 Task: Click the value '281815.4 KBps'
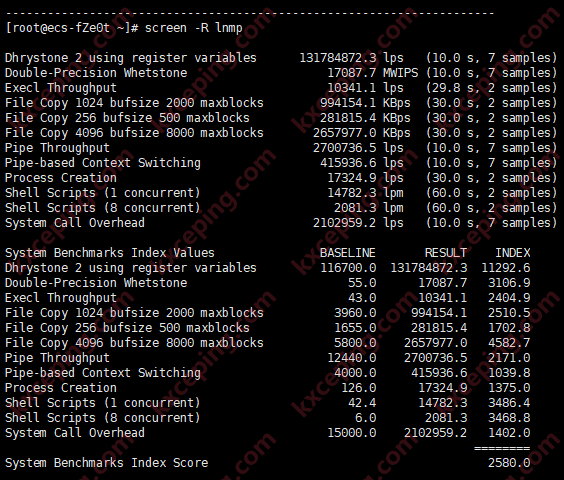click(365, 118)
